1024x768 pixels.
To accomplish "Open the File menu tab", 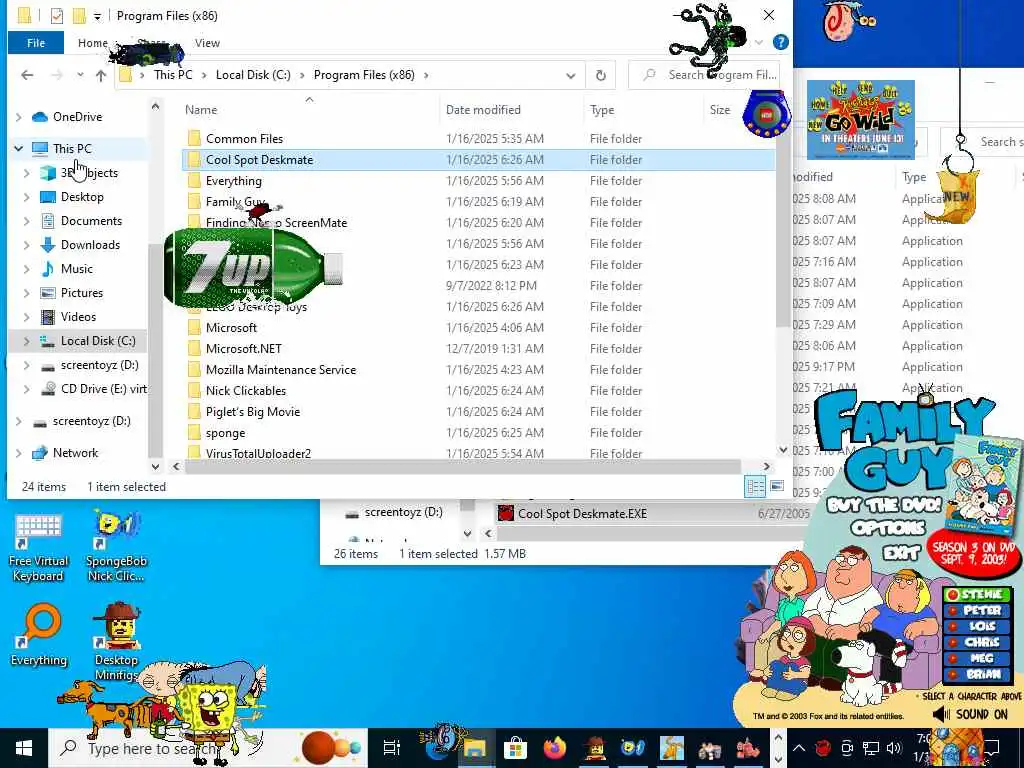I will pyautogui.click(x=36, y=42).
